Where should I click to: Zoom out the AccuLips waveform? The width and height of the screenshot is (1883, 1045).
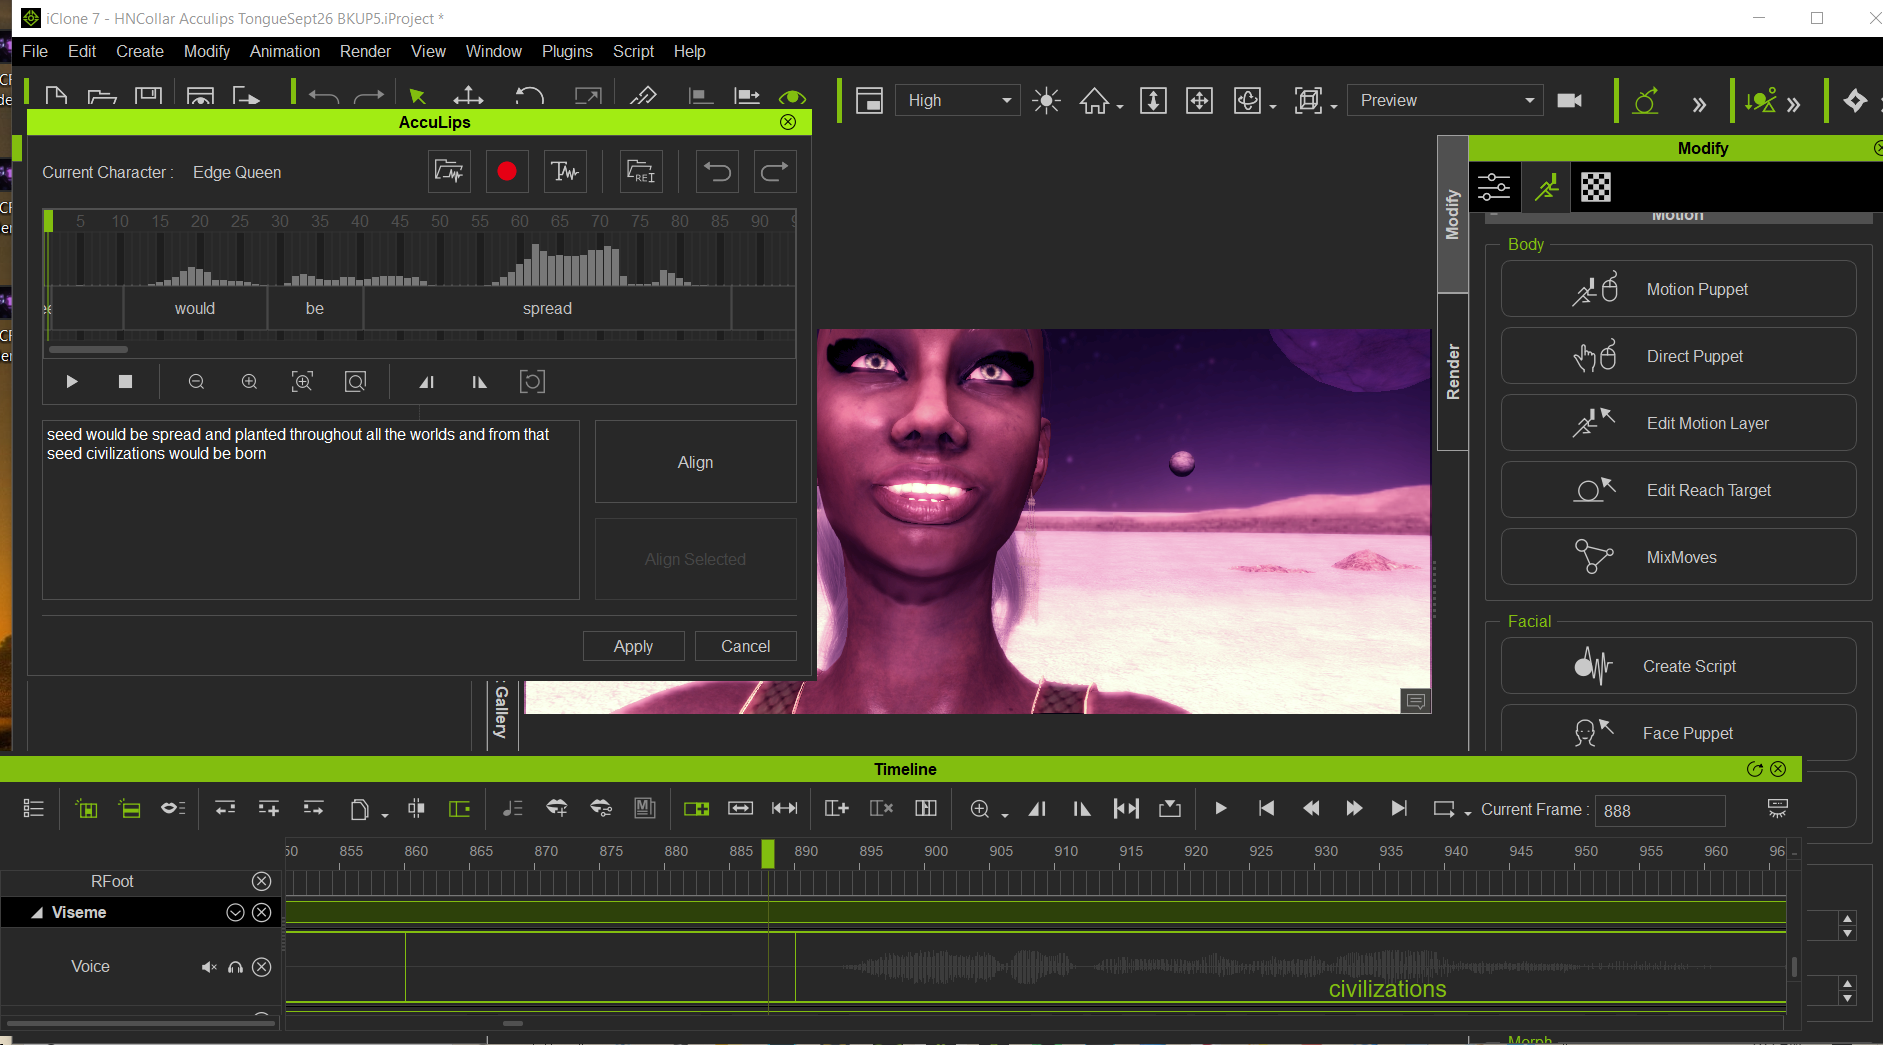196,382
